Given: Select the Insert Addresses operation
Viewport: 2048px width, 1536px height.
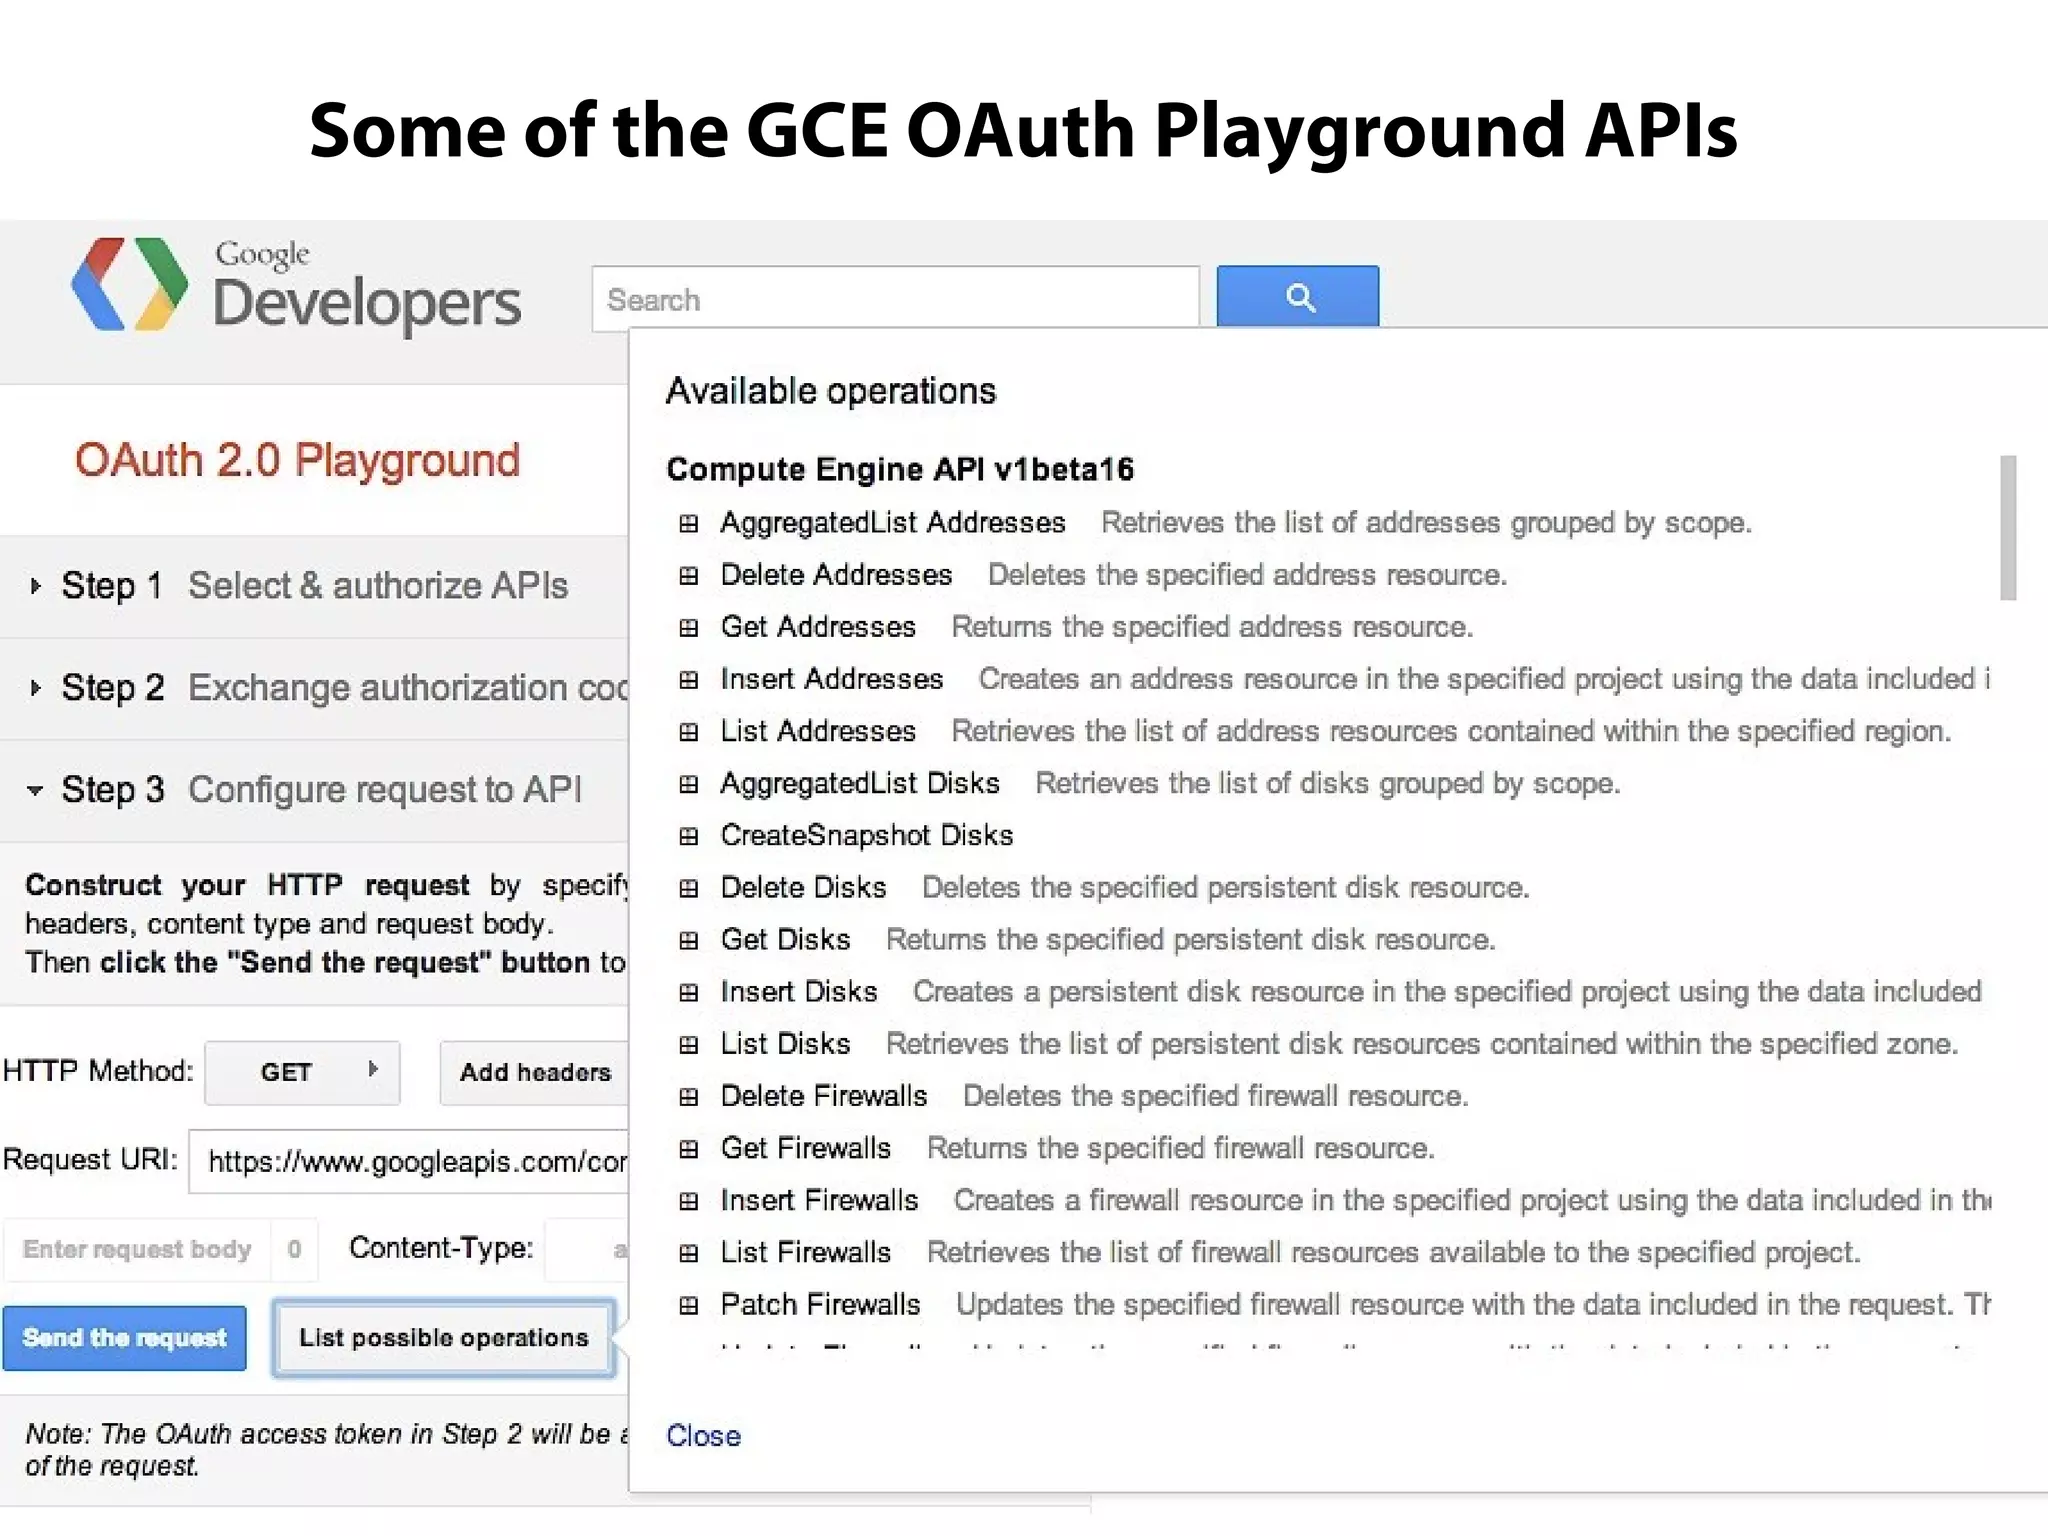Looking at the screenshot, I should [832, 679].
